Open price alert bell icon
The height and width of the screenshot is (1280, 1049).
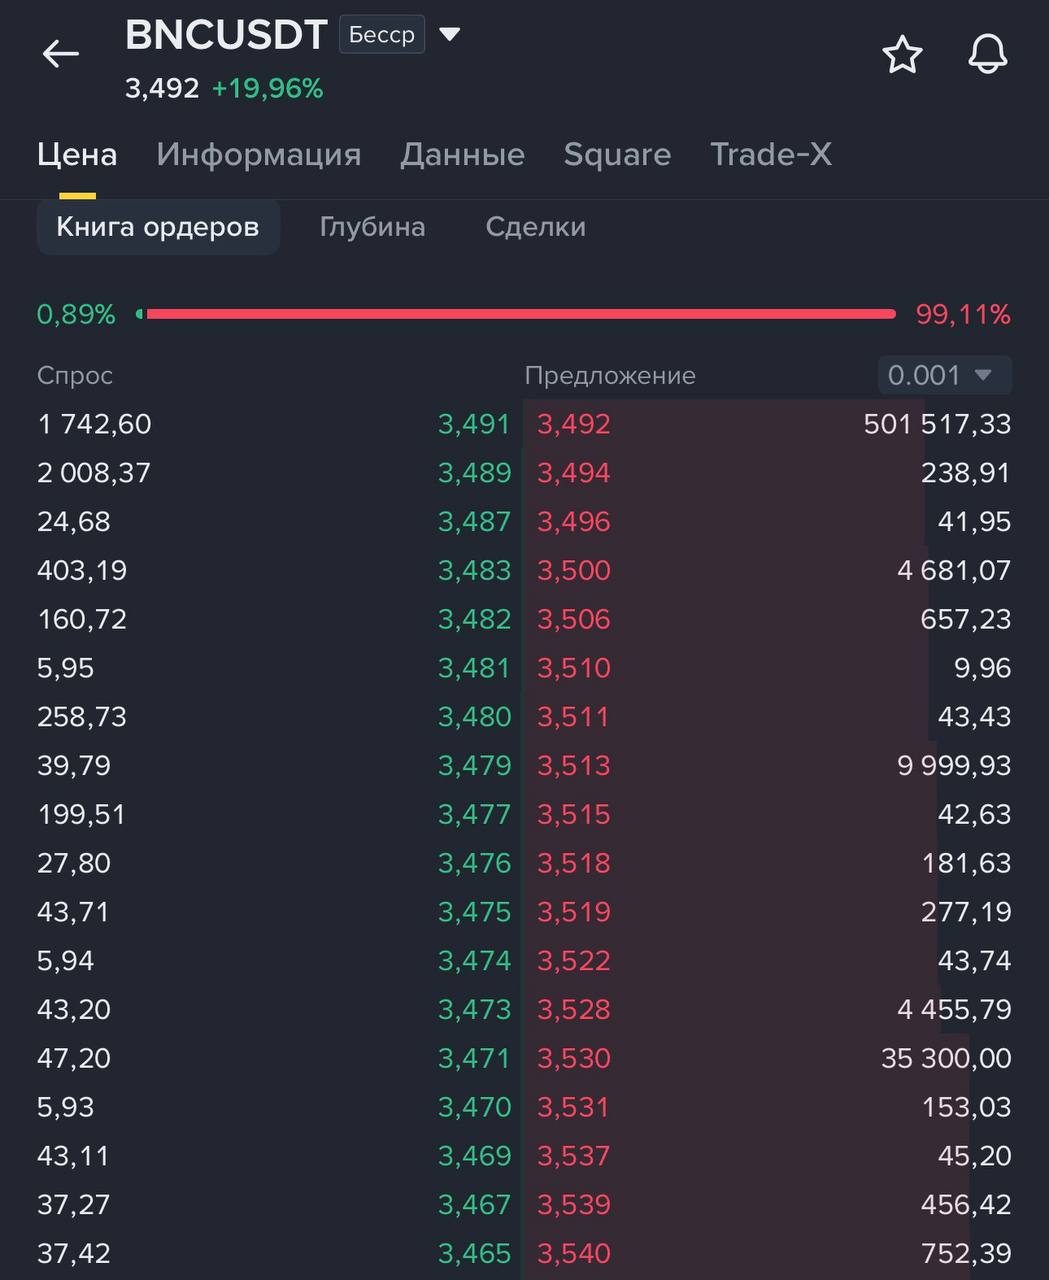coord(988,54)
